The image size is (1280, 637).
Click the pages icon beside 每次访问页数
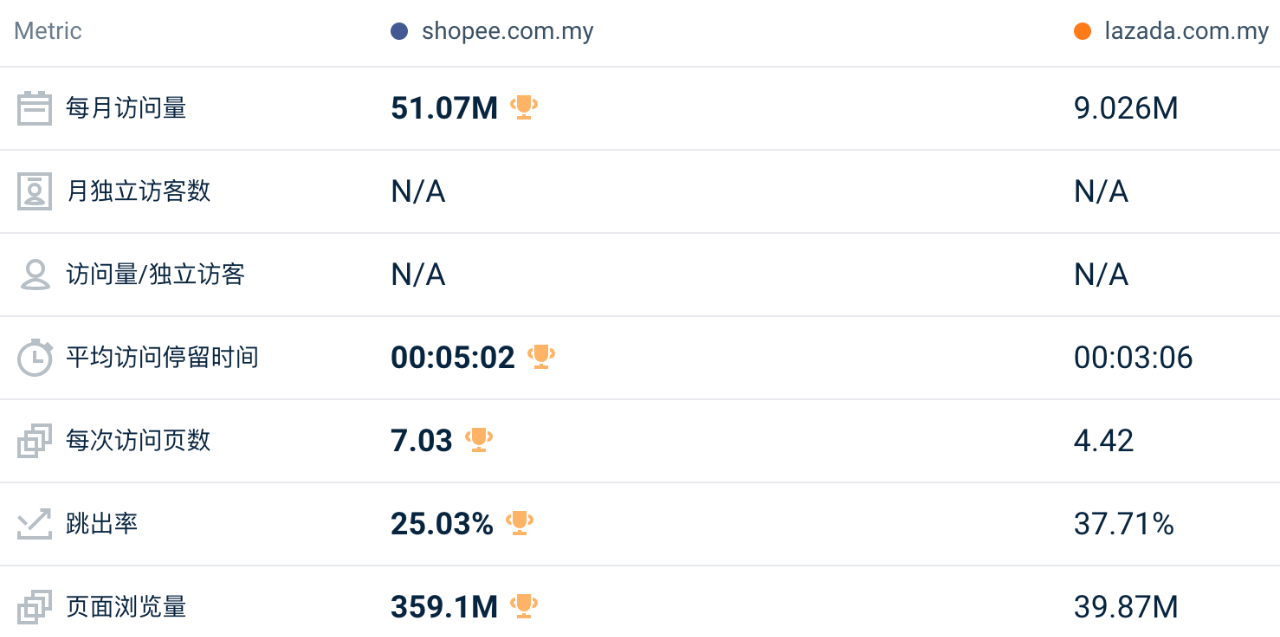[34, 440]
